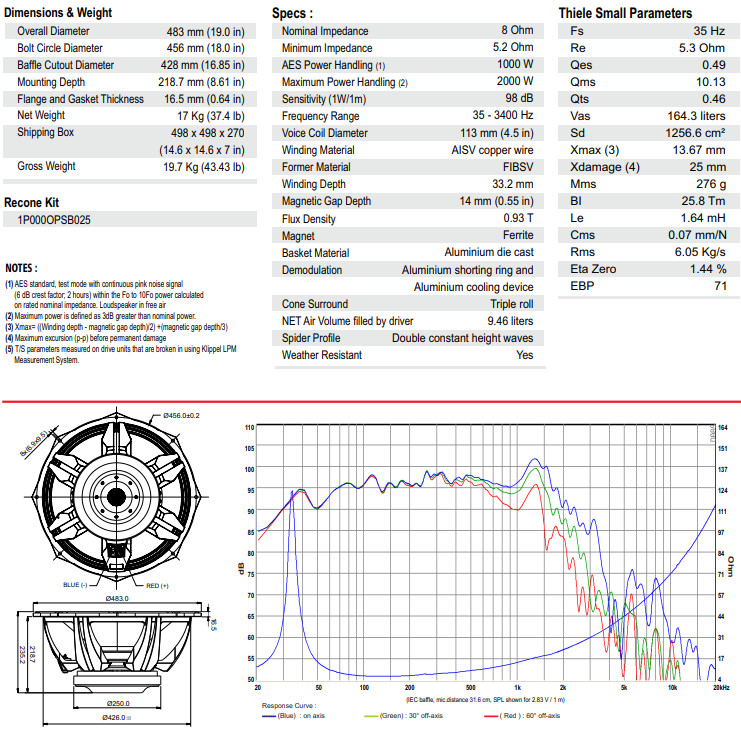Click the 'FIBSV' former material value
The width and height of the screenshot is (741, 736).
click(x=518, y=167)
